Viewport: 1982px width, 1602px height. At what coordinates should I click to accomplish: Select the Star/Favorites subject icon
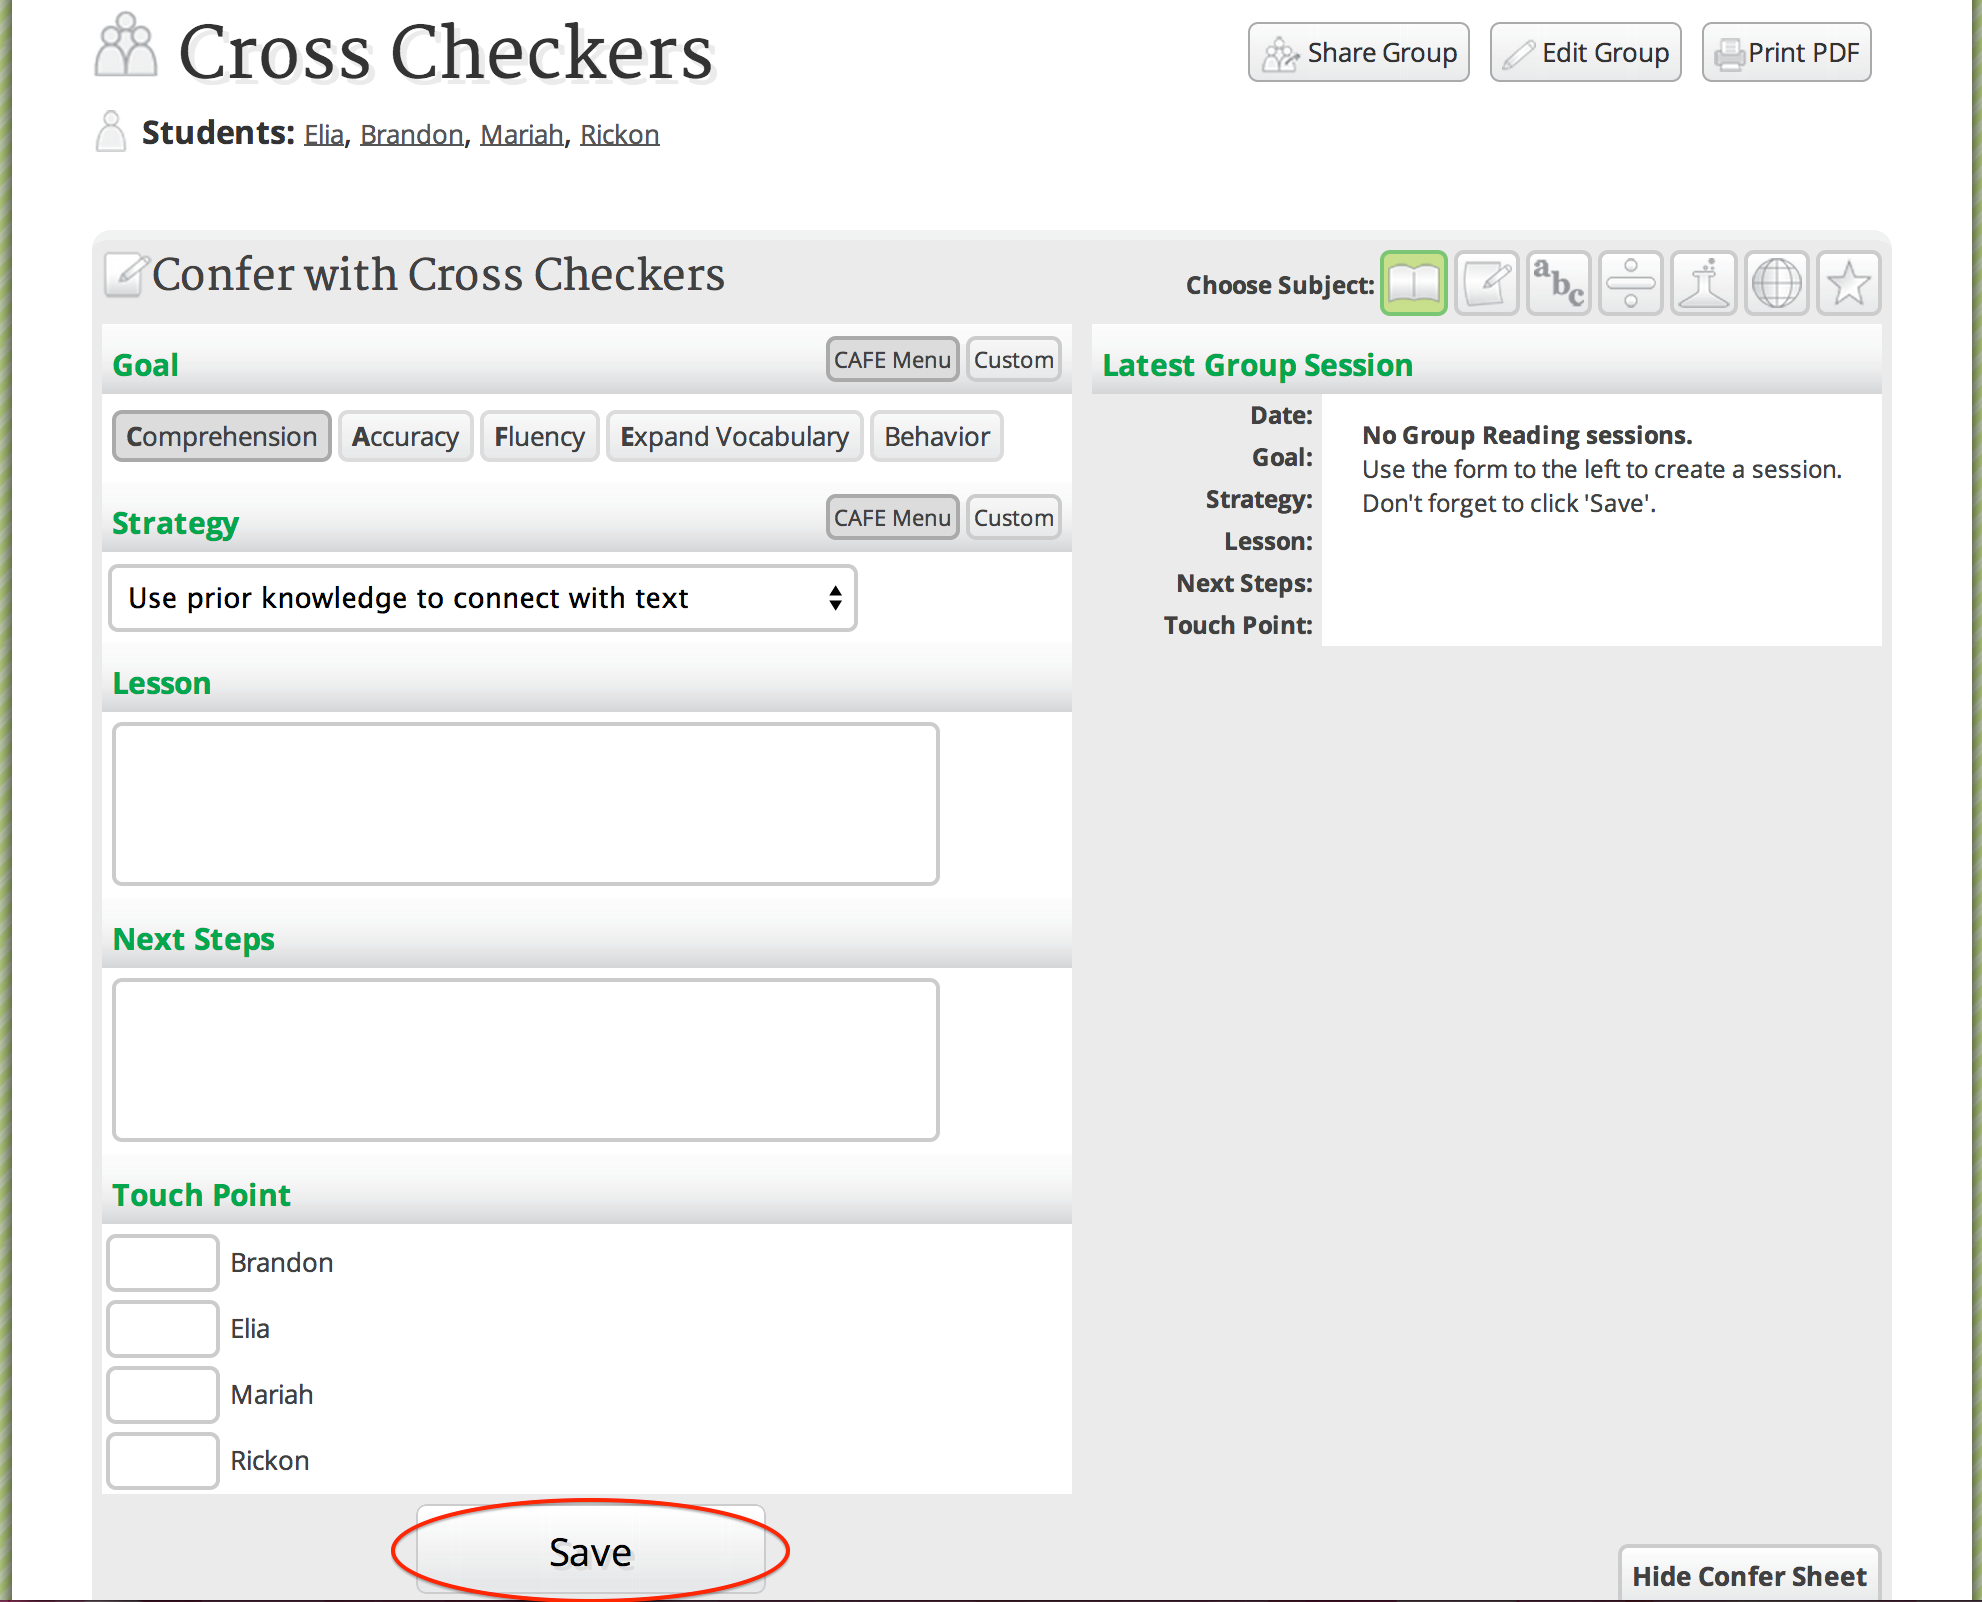click(1846, 284)
